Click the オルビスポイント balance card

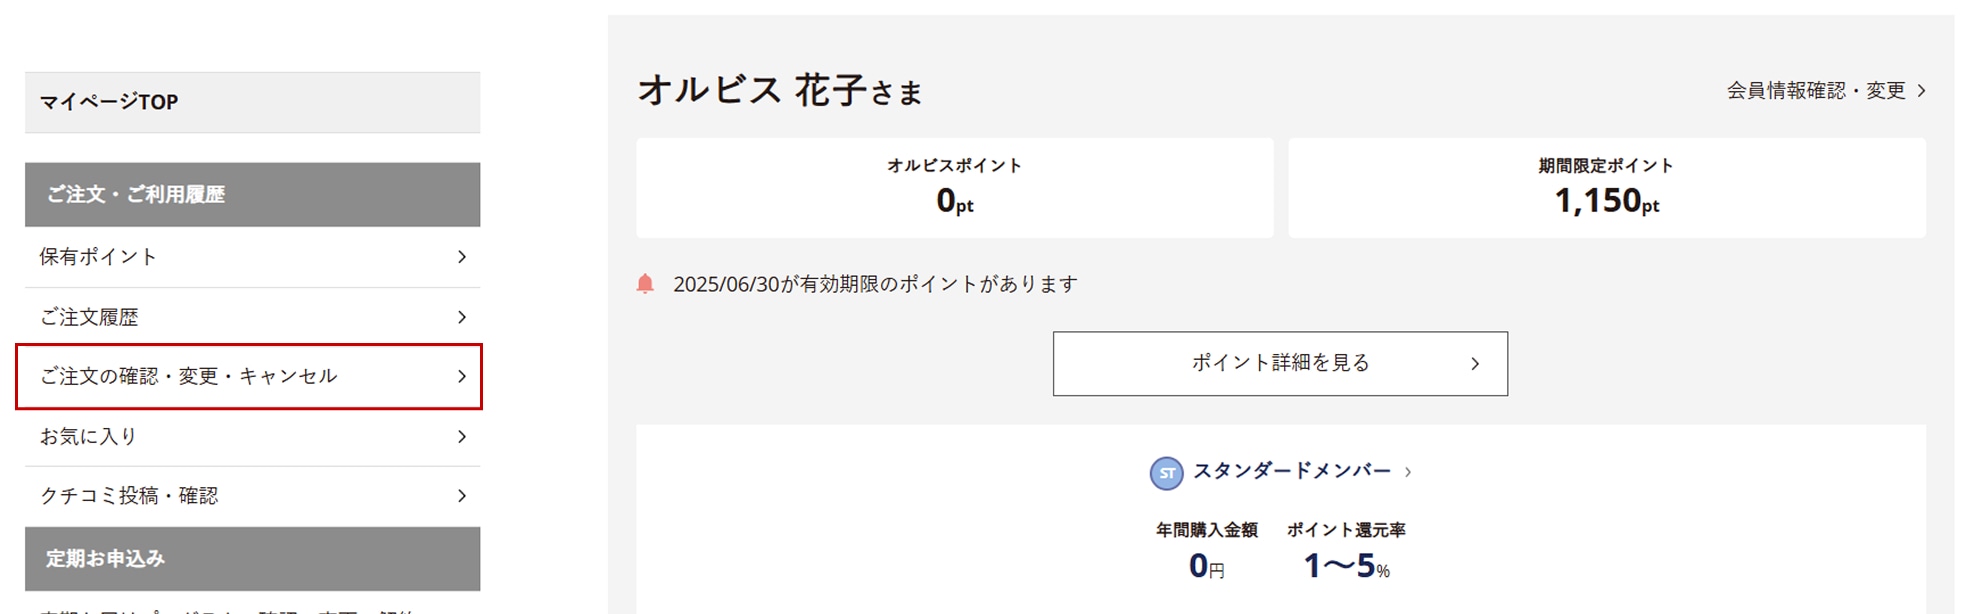click(954, 188)
